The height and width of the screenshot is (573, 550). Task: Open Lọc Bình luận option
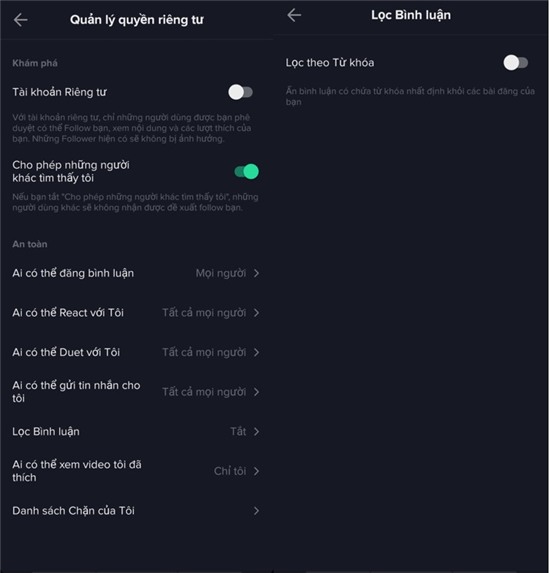[136, 432]
